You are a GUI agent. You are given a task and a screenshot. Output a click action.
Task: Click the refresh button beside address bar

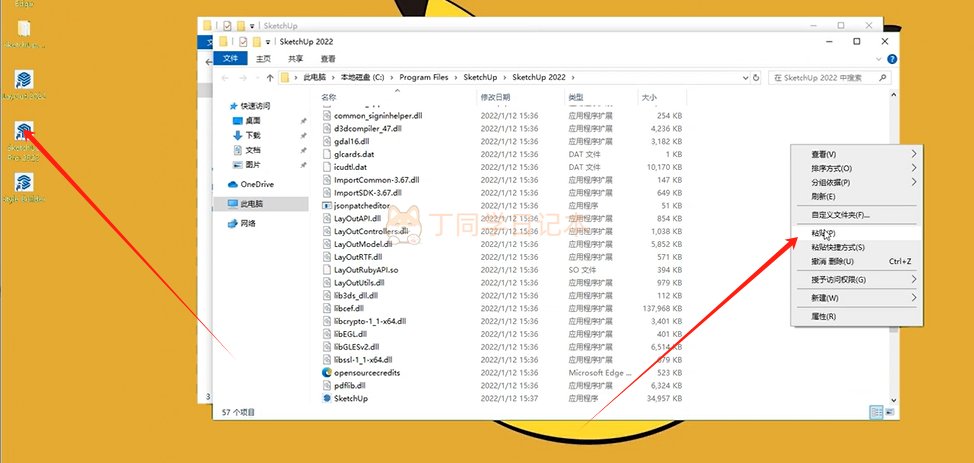point(757,77)
